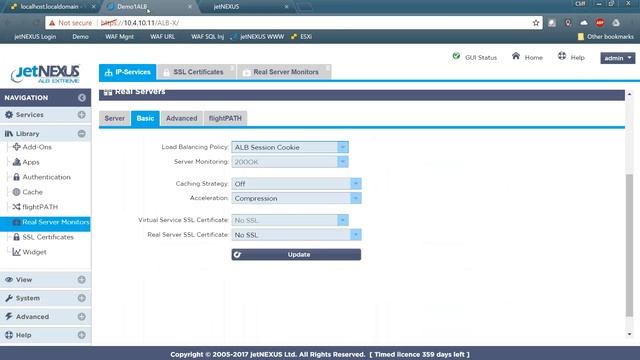Switch to the IP-Services tab
The width and height of the screenshot is (640, 360).
pos(127,72)
